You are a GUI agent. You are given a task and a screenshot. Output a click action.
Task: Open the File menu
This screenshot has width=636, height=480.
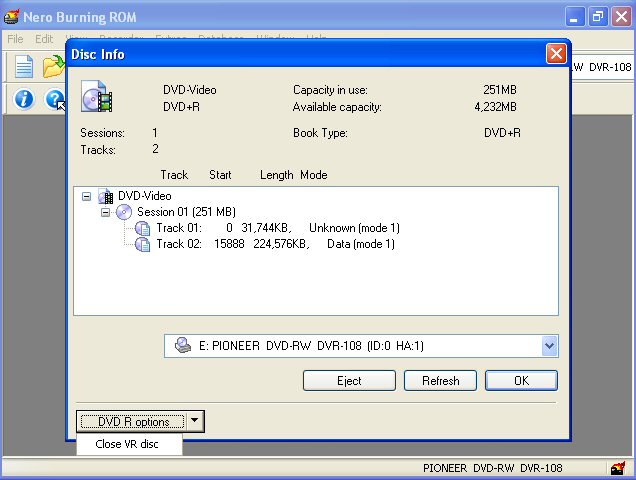[15, 39]
